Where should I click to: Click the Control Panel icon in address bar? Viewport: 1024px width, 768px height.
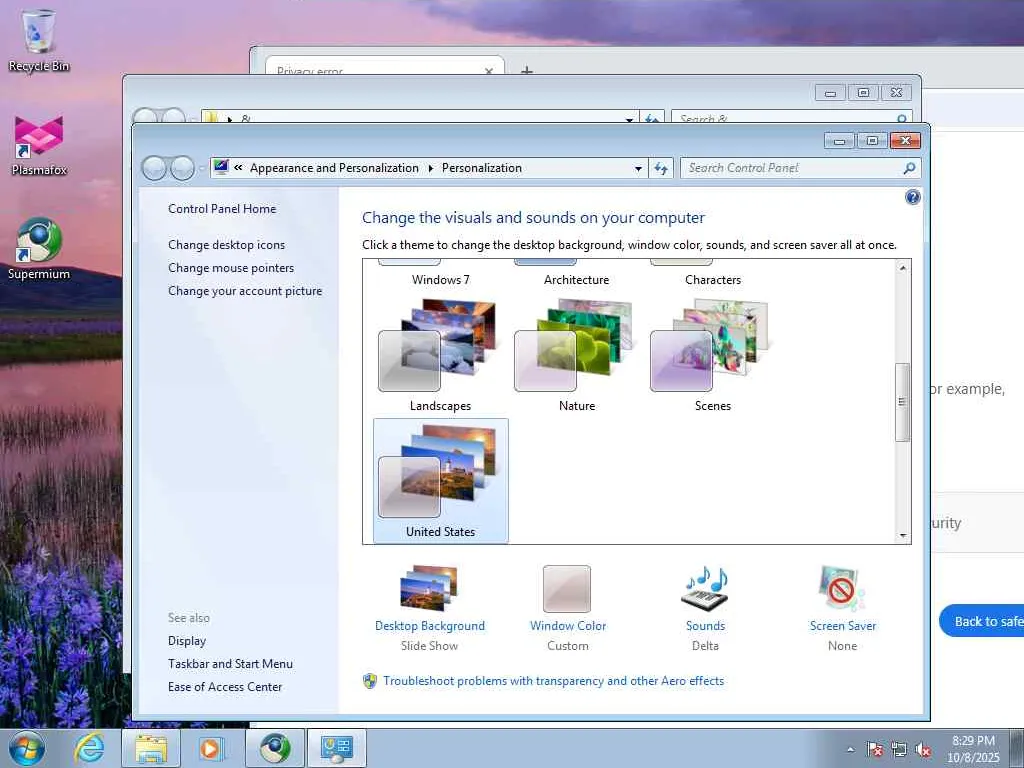click(221, 167)
